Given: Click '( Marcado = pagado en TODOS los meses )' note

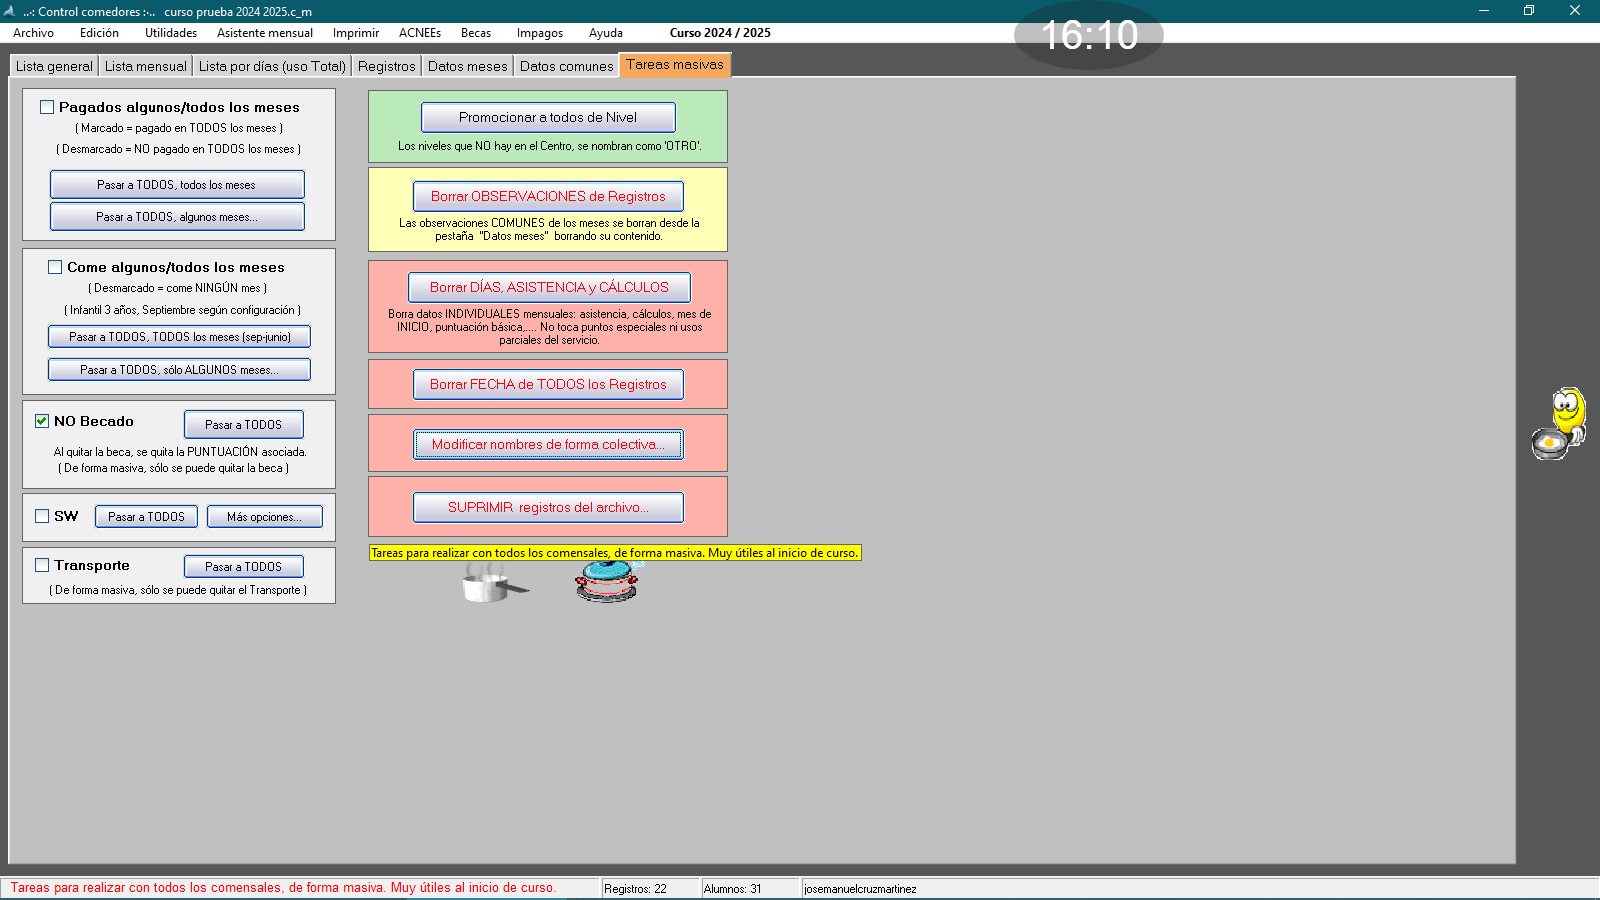Looking at the screenshot, I should 179,128.
